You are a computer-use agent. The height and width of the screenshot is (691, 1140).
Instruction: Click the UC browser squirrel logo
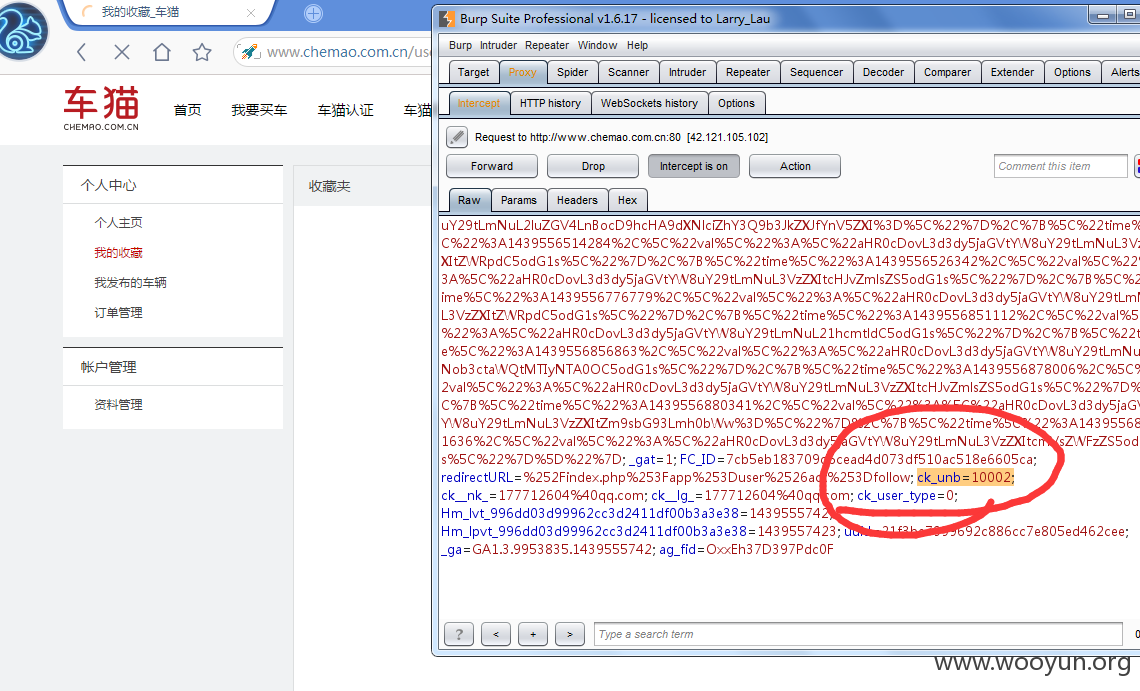[x=24, y=31]
